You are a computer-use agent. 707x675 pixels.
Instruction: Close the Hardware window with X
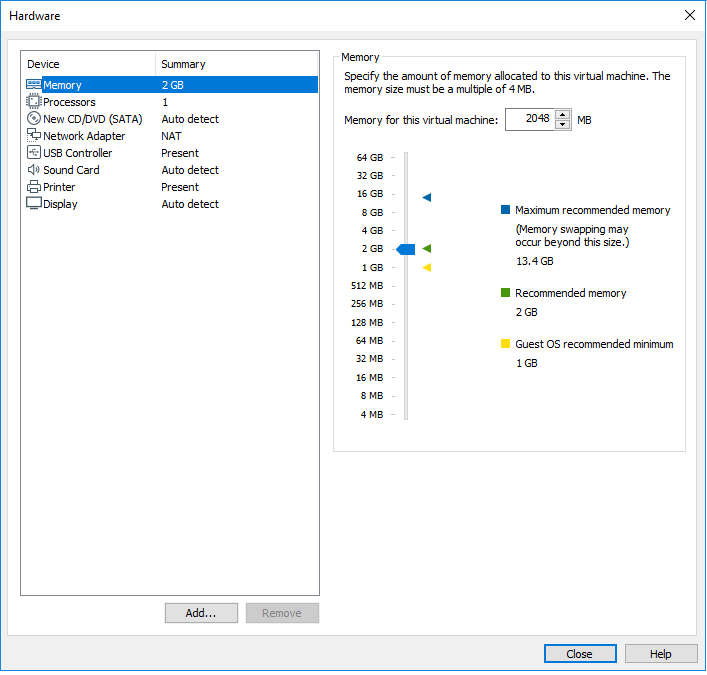coord(689,15)
